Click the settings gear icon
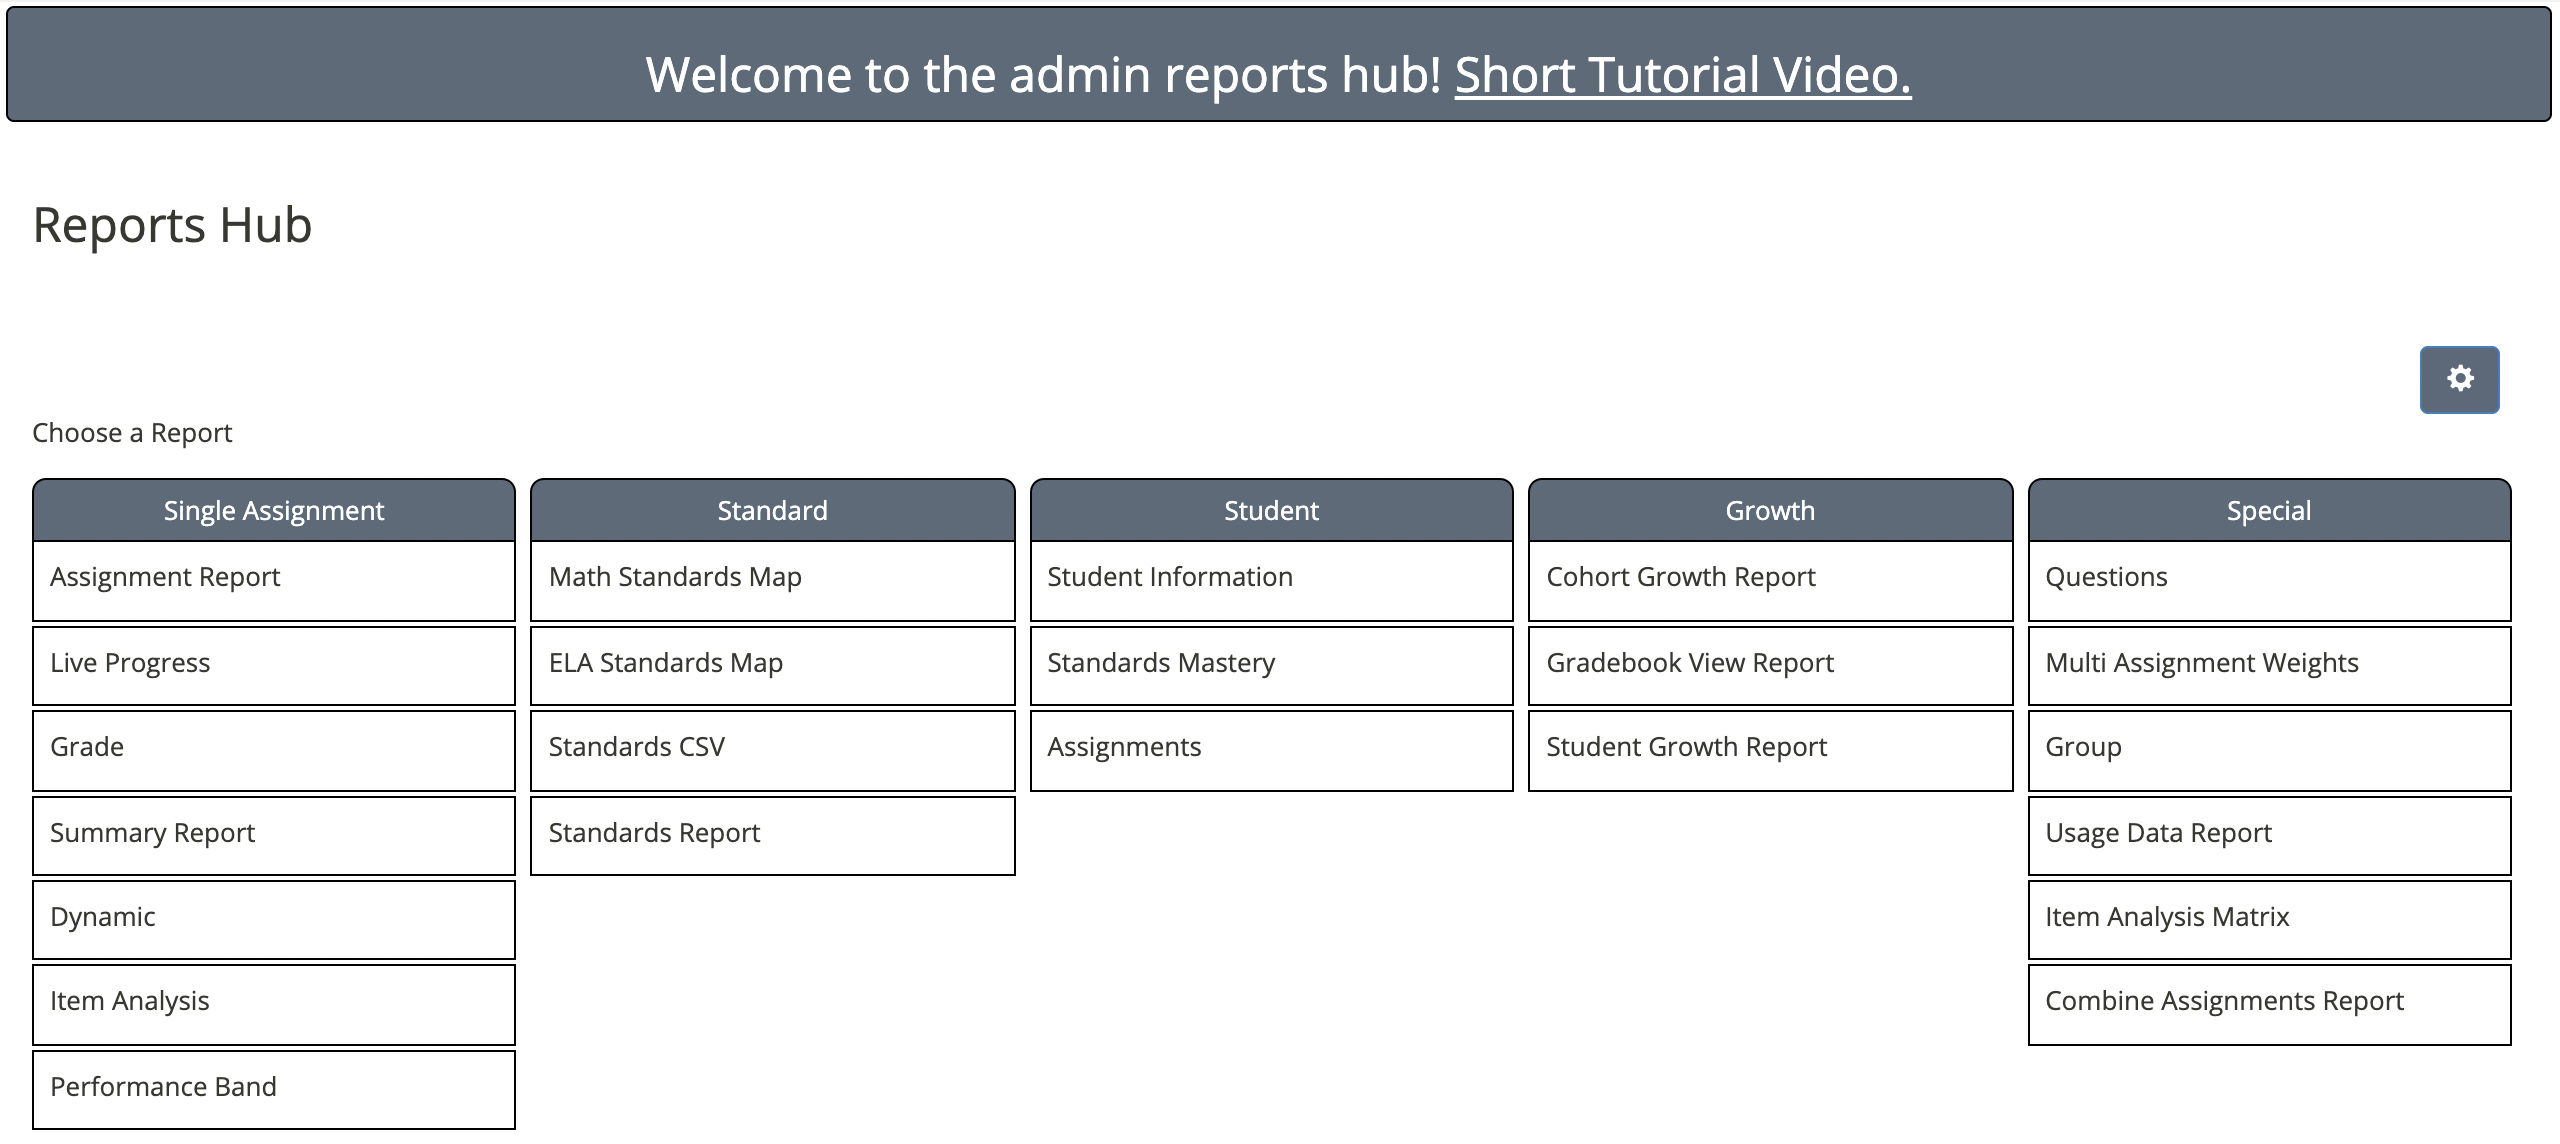The width and height of the screenshot is (2560, 1144). coord(2459,379)
